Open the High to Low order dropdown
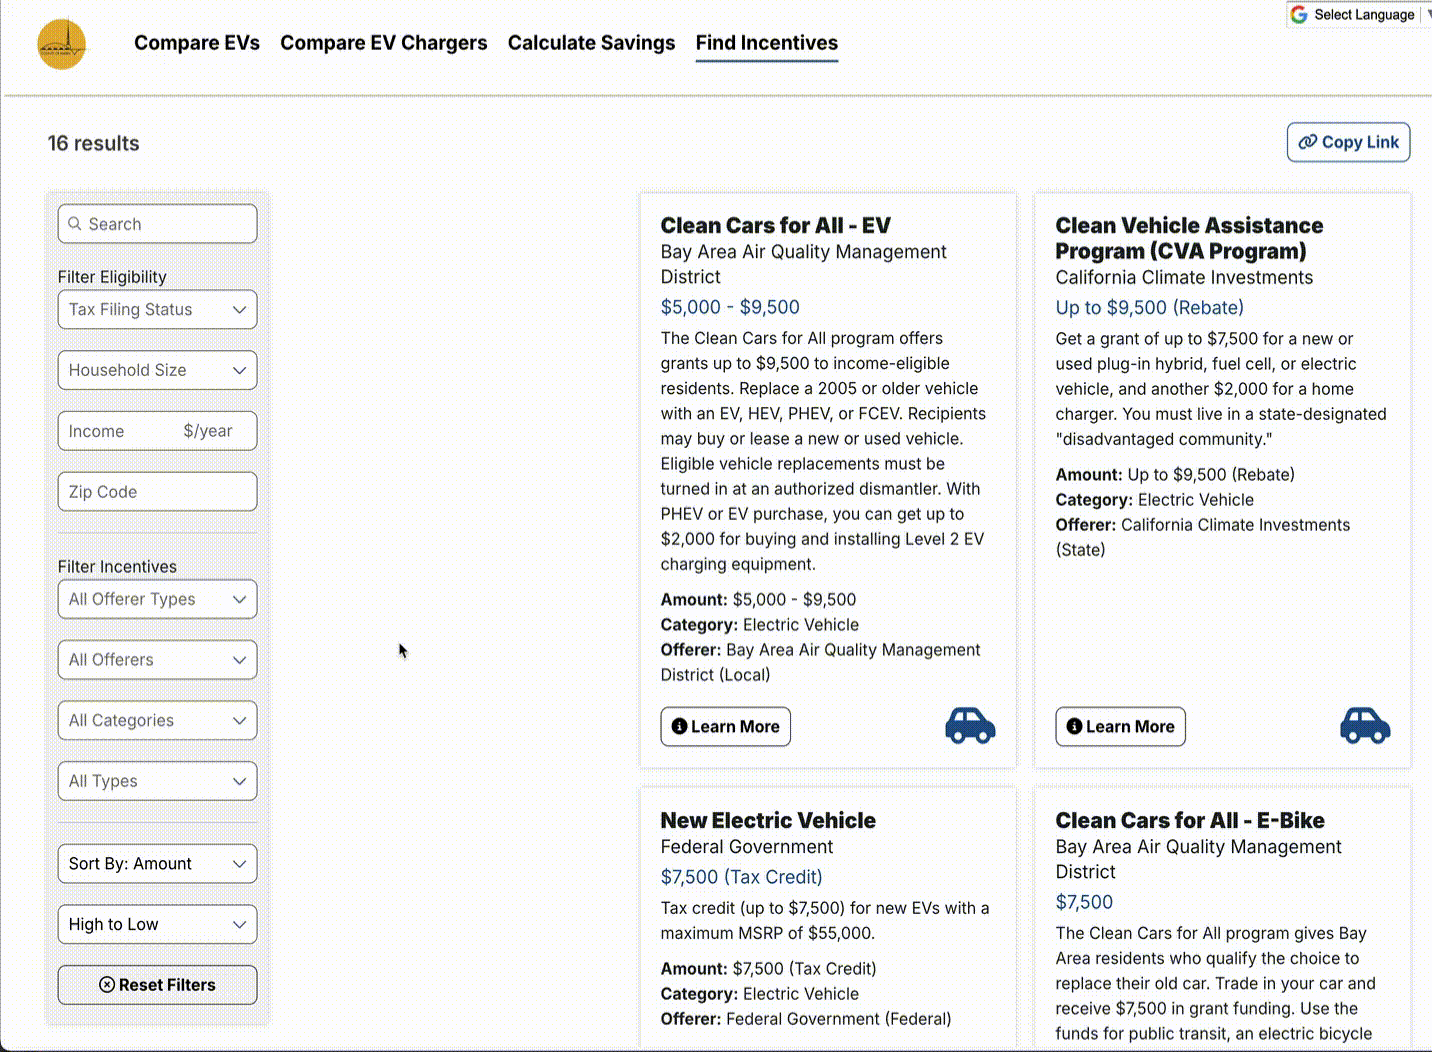The image size is (1432, 1052). [x=157, y=924]
